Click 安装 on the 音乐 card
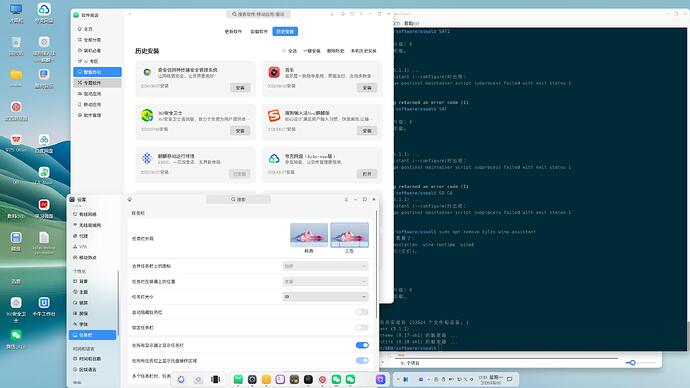This screenshot has width=690, height=388. (367, 88)
